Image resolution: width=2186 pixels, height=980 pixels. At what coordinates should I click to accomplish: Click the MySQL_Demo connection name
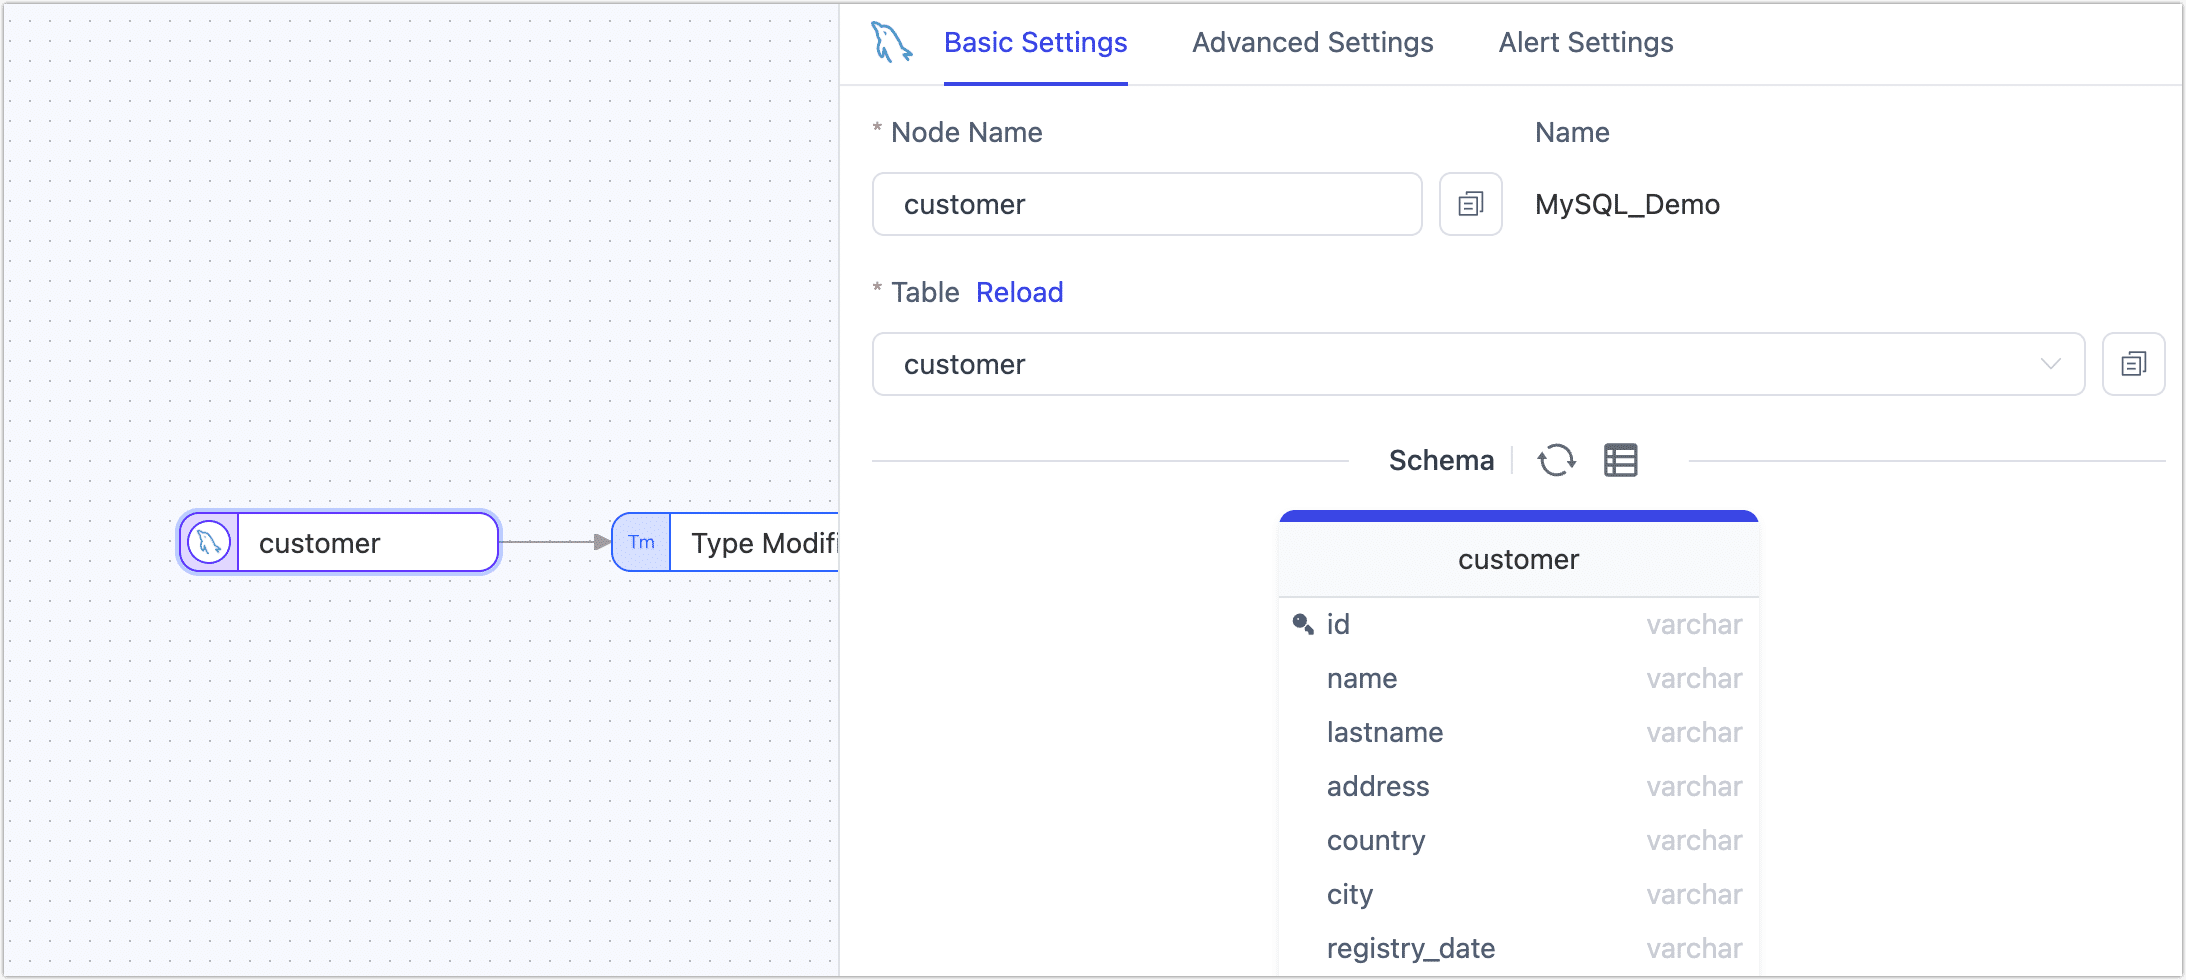1627,204
